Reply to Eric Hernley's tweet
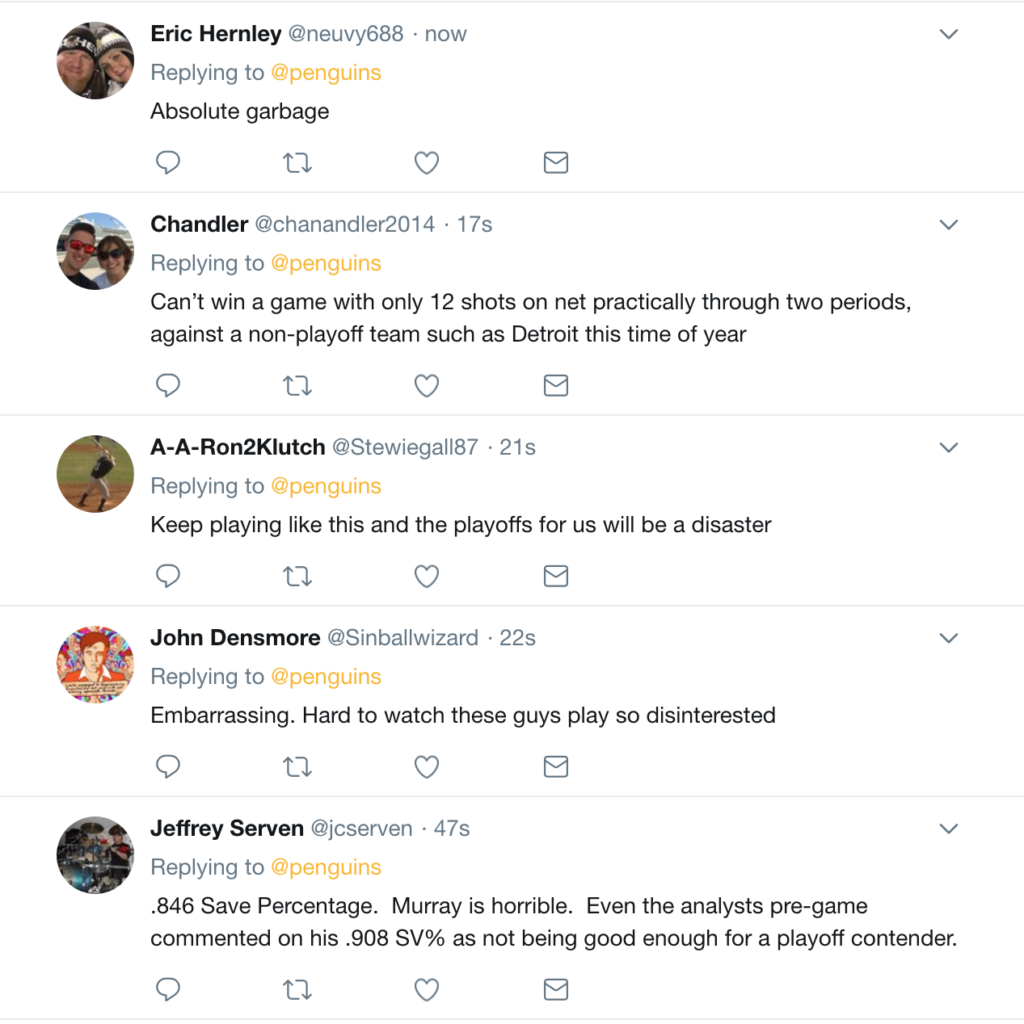 (x=169, y=162)
